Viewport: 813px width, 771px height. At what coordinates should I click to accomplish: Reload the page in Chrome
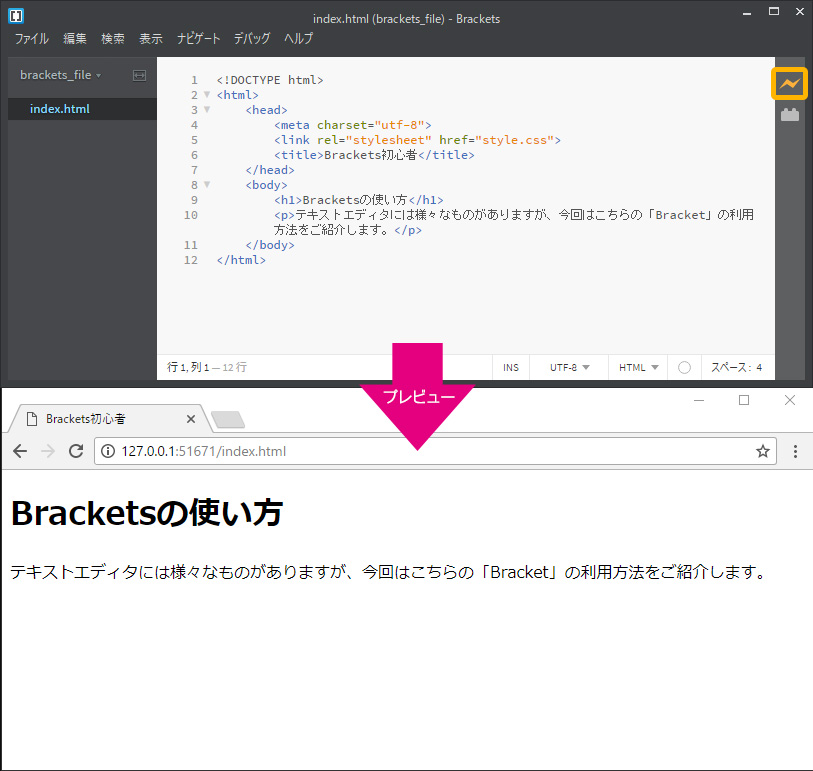click(x=75, y=451)
